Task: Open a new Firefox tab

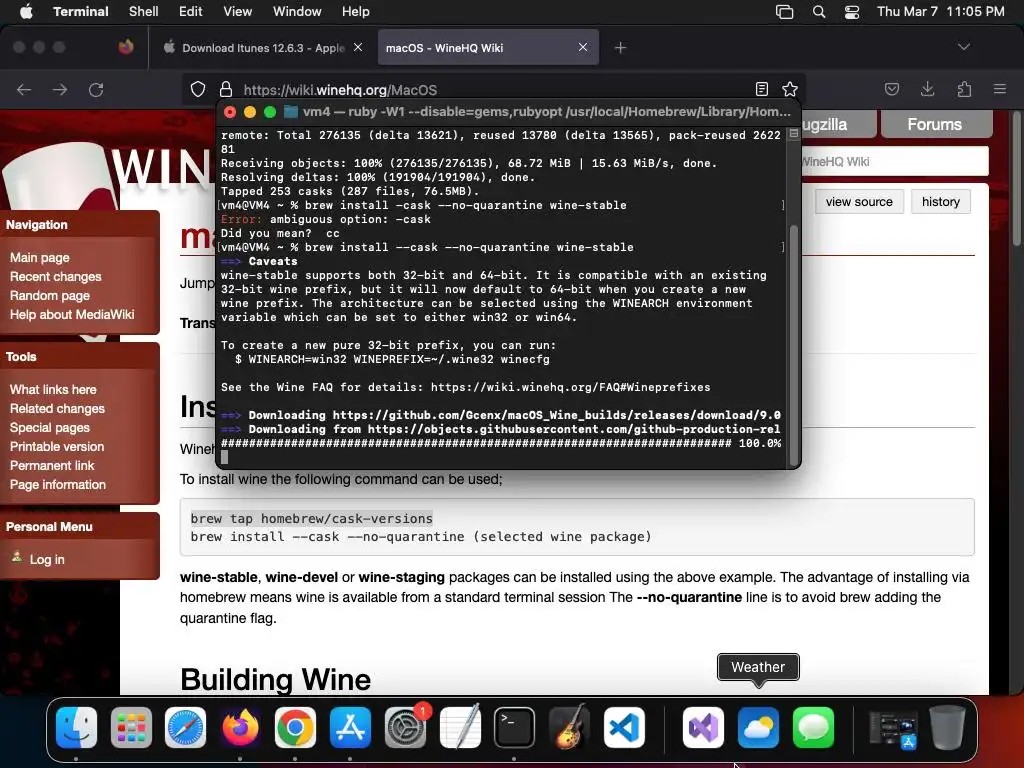Action: coord(620,48)
